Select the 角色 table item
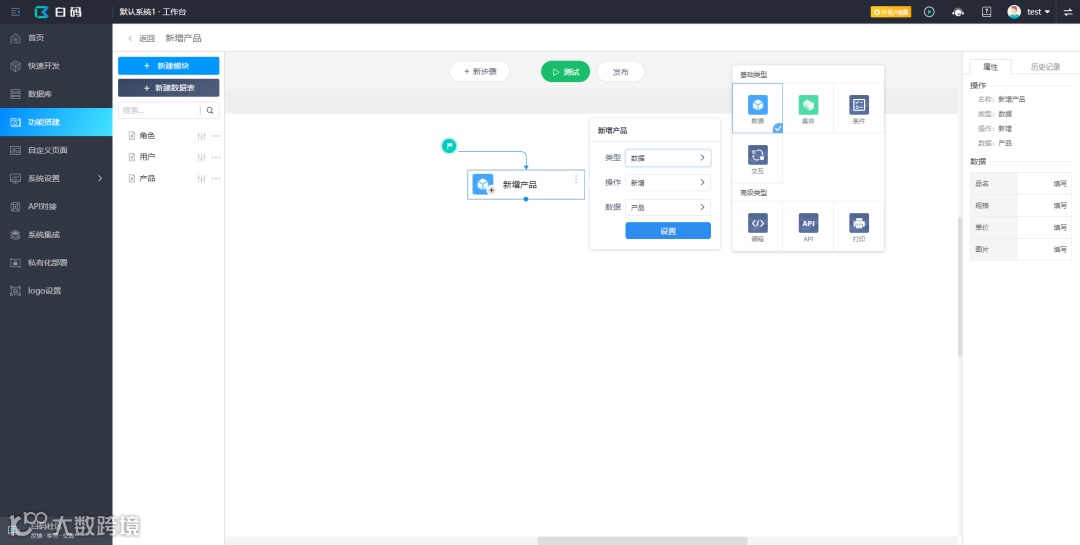This screenshot has width=1080, height=545. (x=147, y=136)
